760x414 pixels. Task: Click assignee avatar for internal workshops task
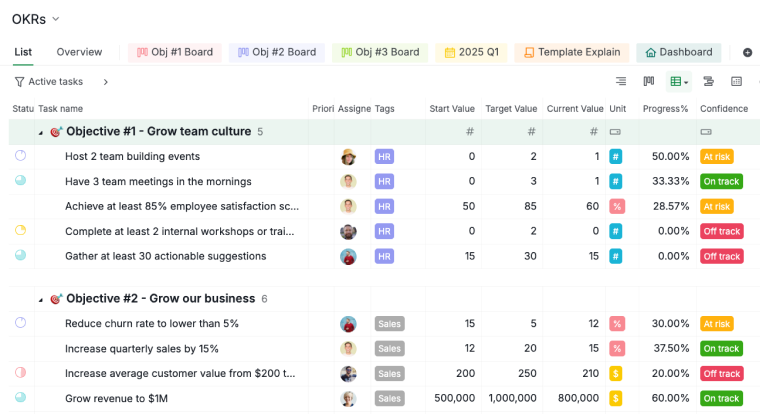348,231
